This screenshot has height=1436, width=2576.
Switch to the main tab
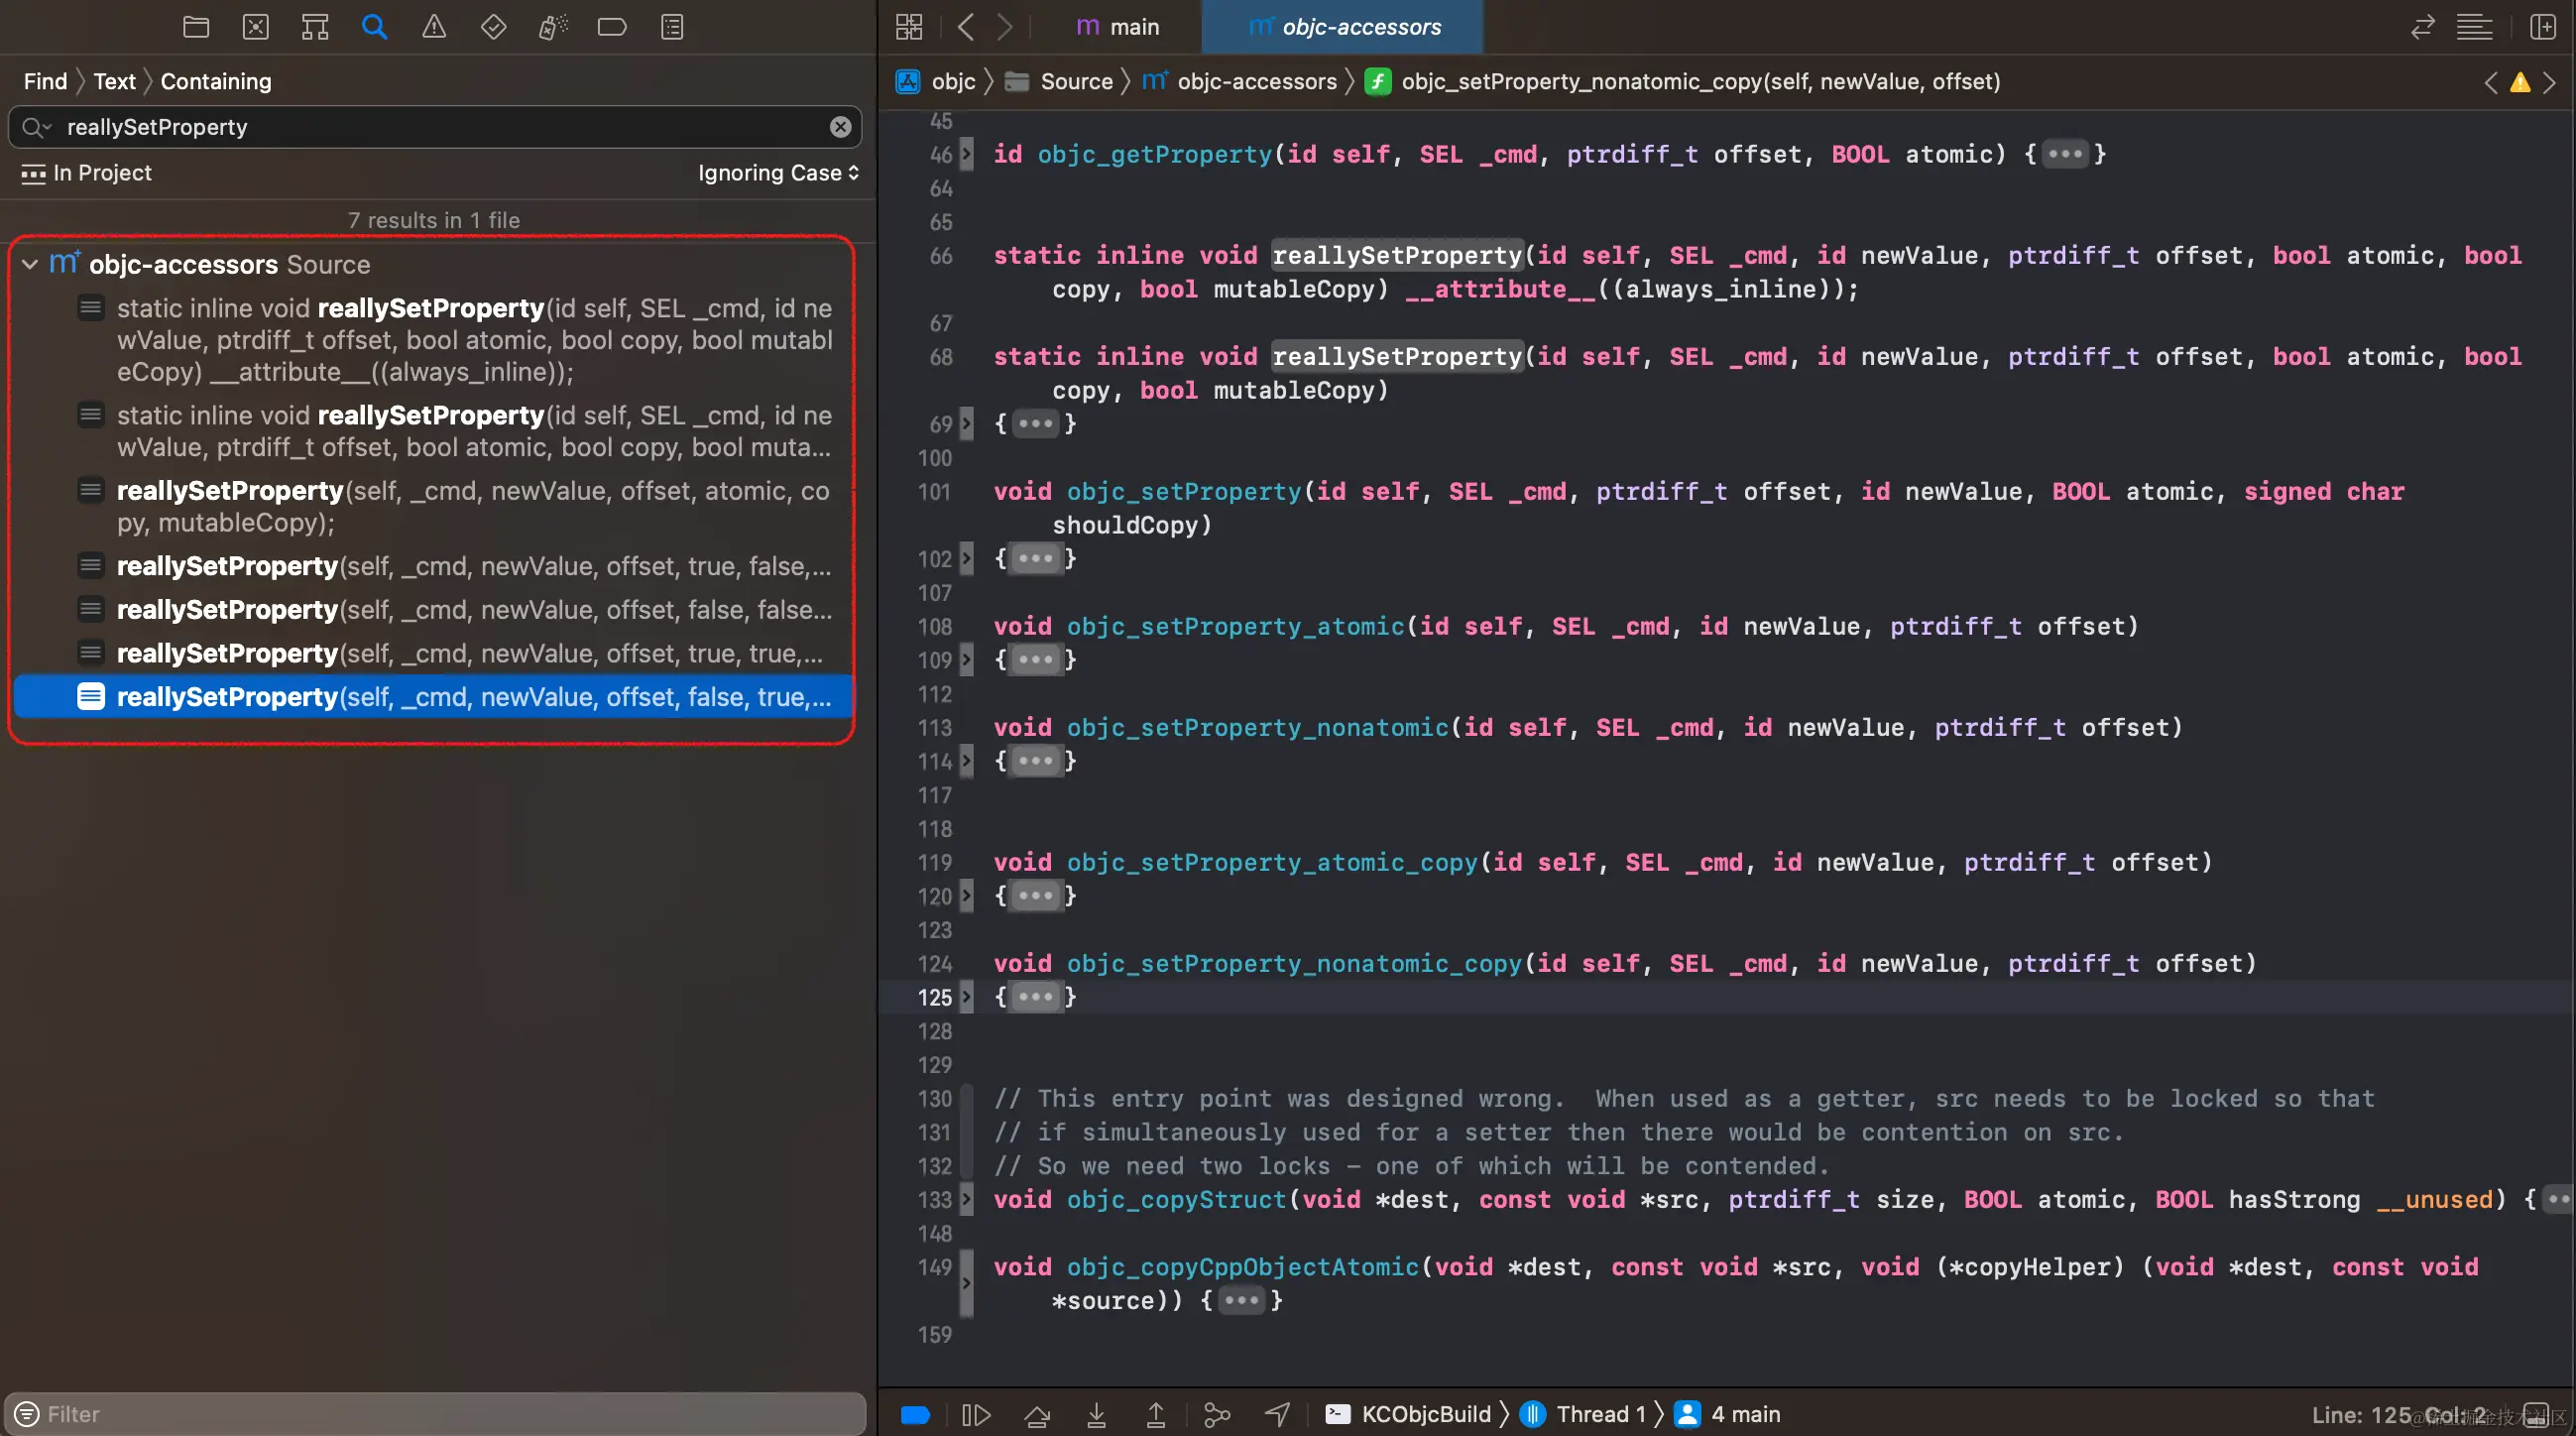[1118, 27]
